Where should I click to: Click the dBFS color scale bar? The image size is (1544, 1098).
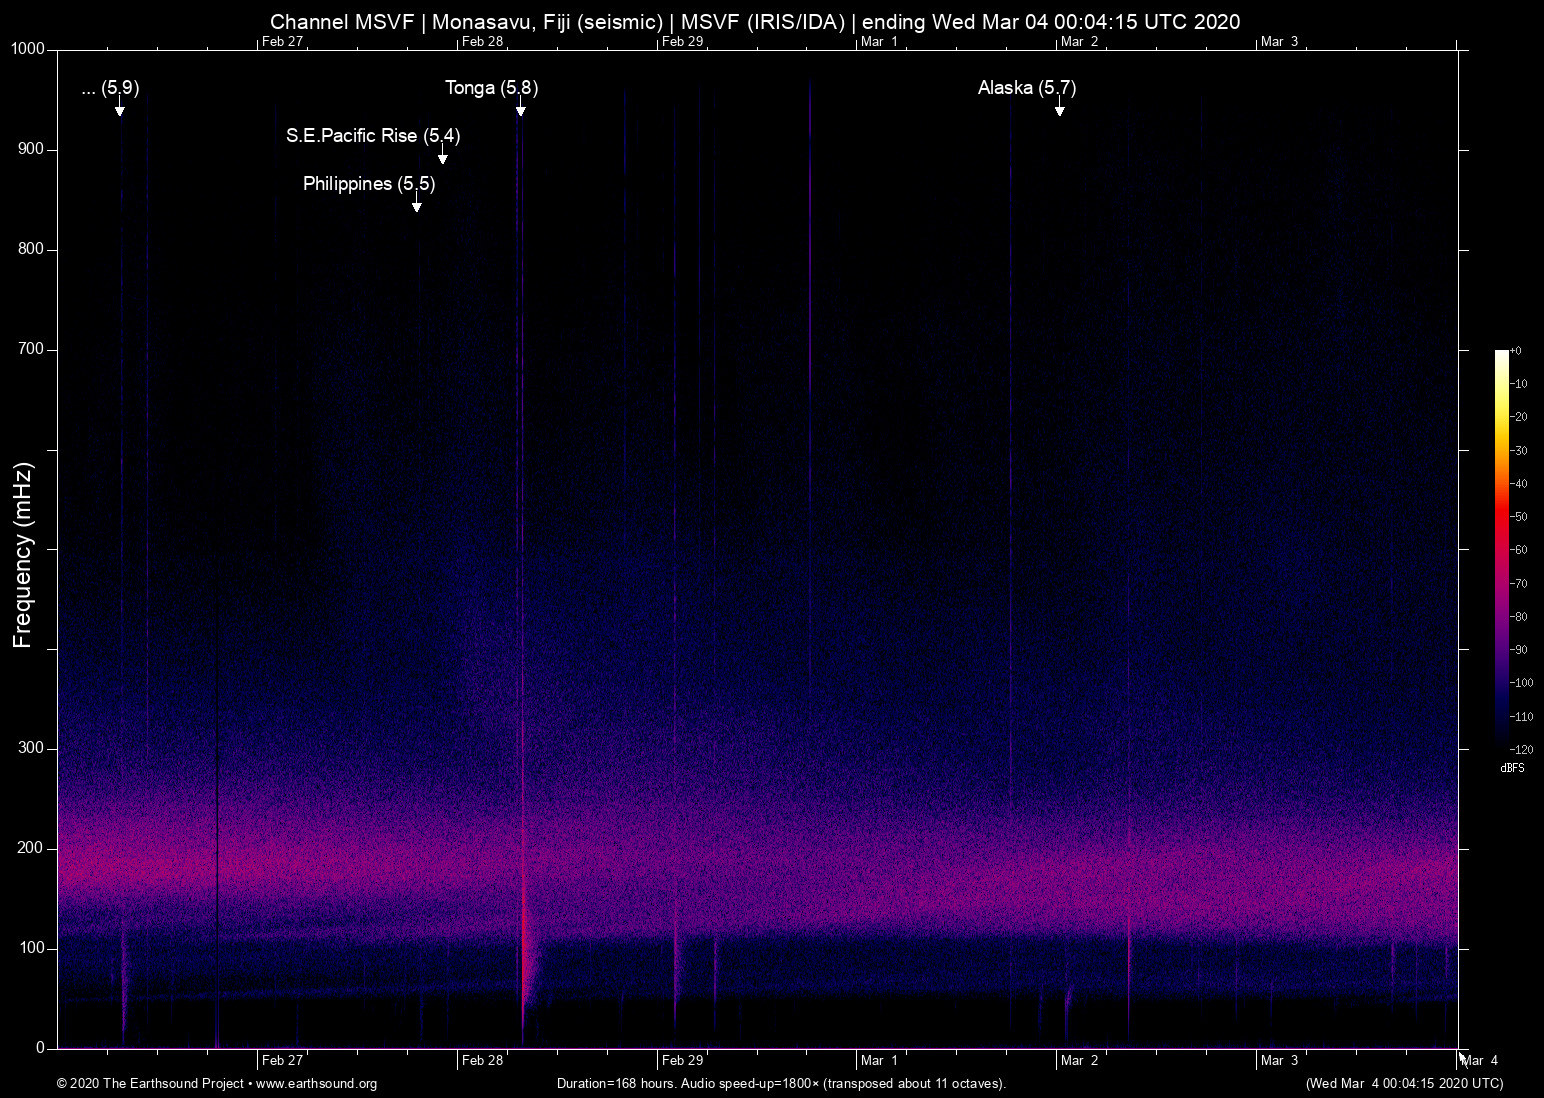pos(1501,549)
